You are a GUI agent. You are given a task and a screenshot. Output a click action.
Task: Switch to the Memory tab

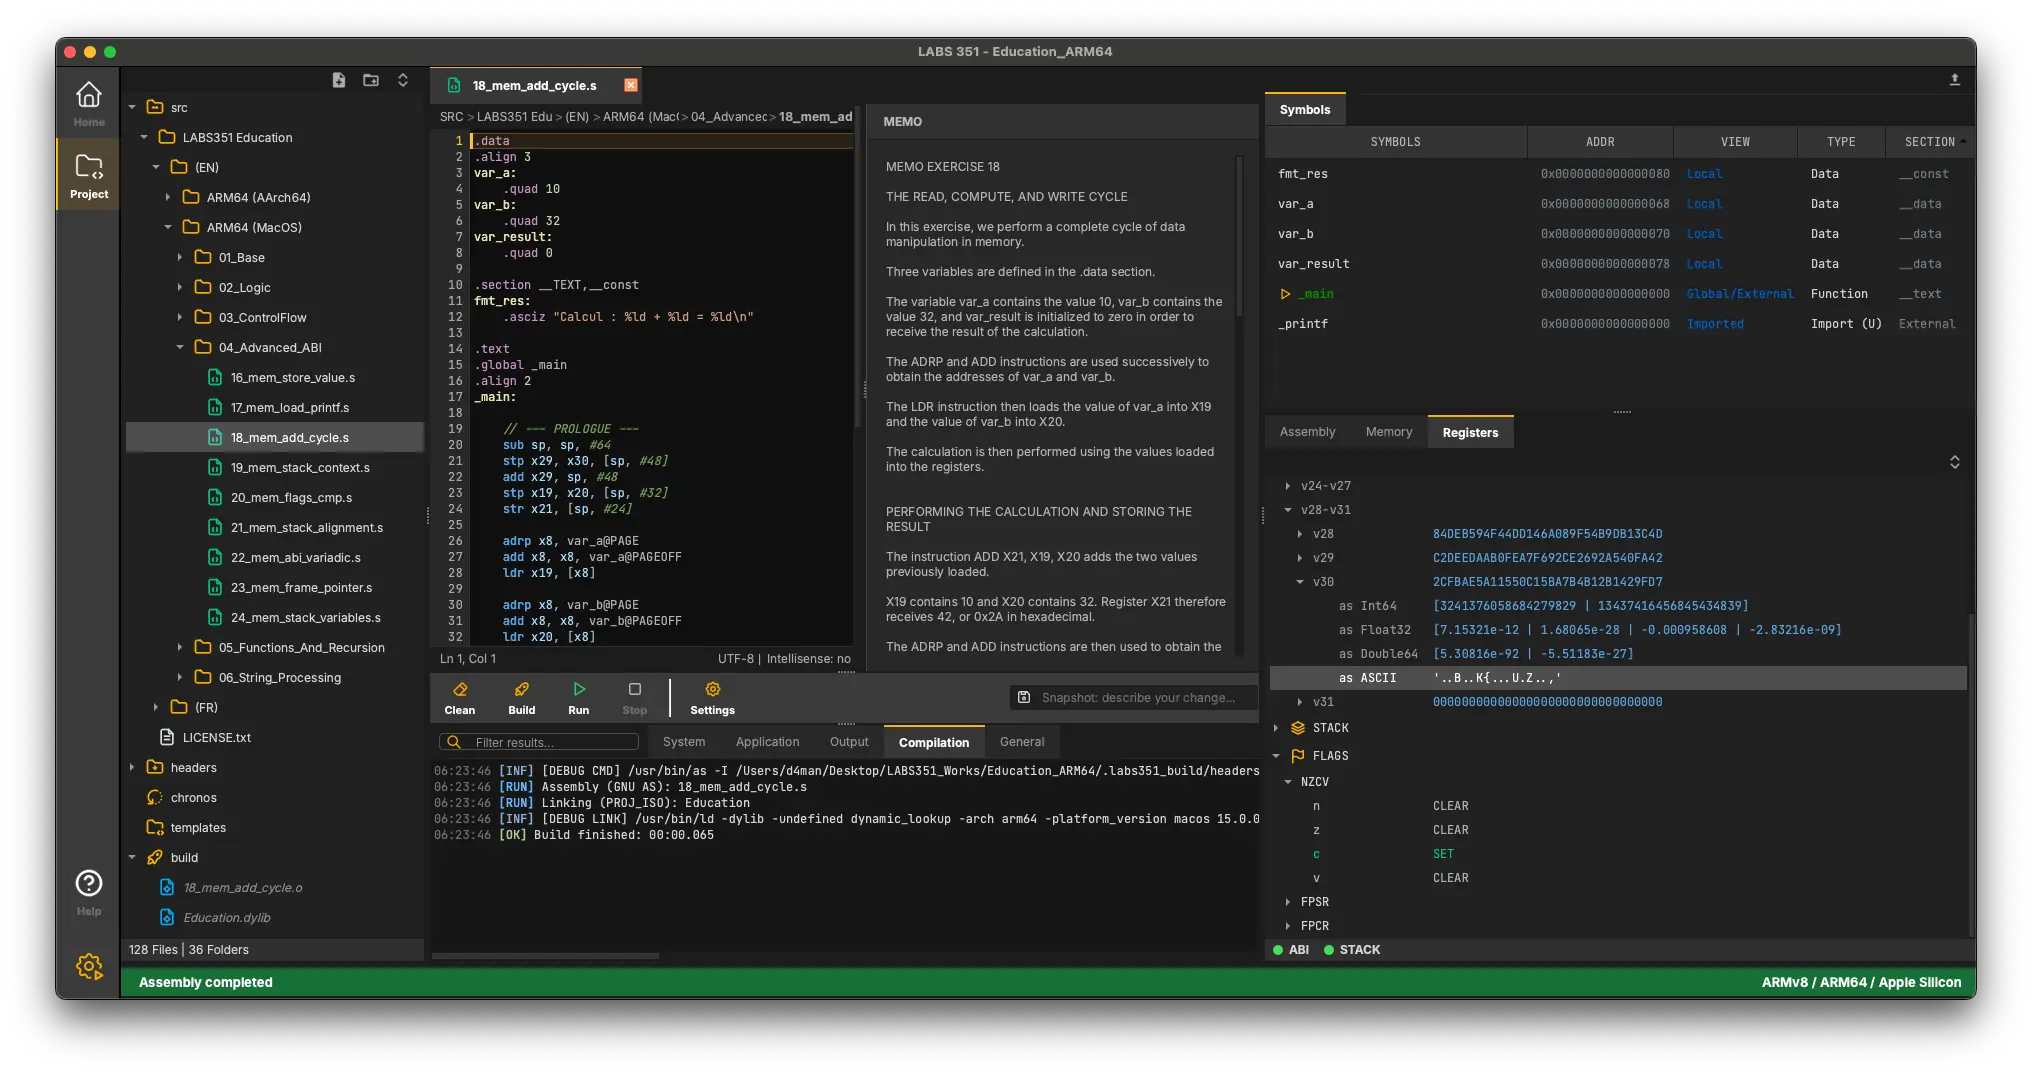[1389, 432]
